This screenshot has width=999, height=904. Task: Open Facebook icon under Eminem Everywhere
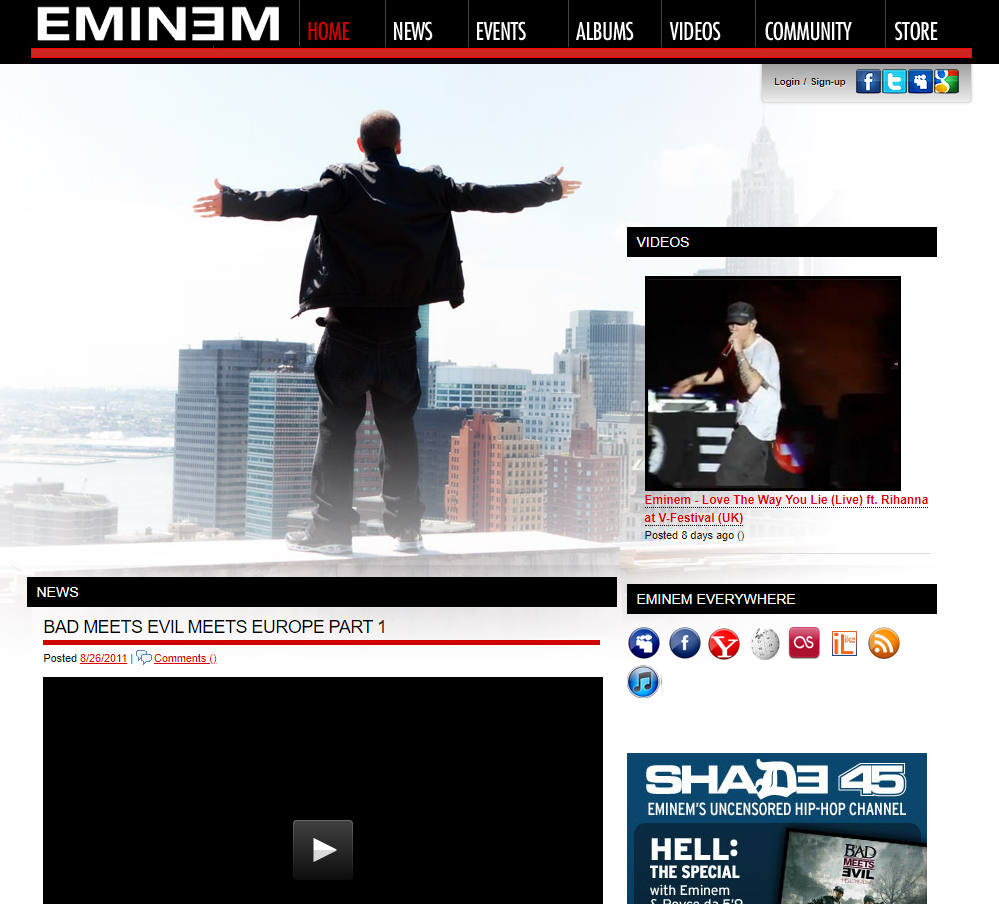(684, 643)
